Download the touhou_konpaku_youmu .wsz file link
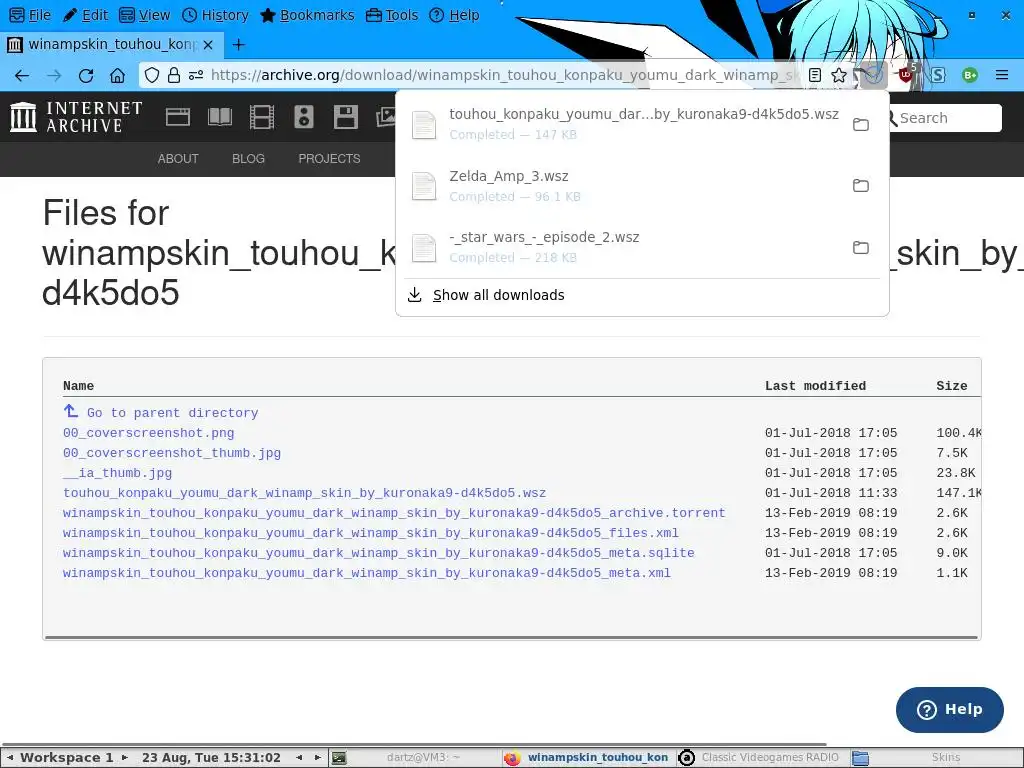Image resolution: width=1024 pixels, height=768 pixels. (304, 493)
